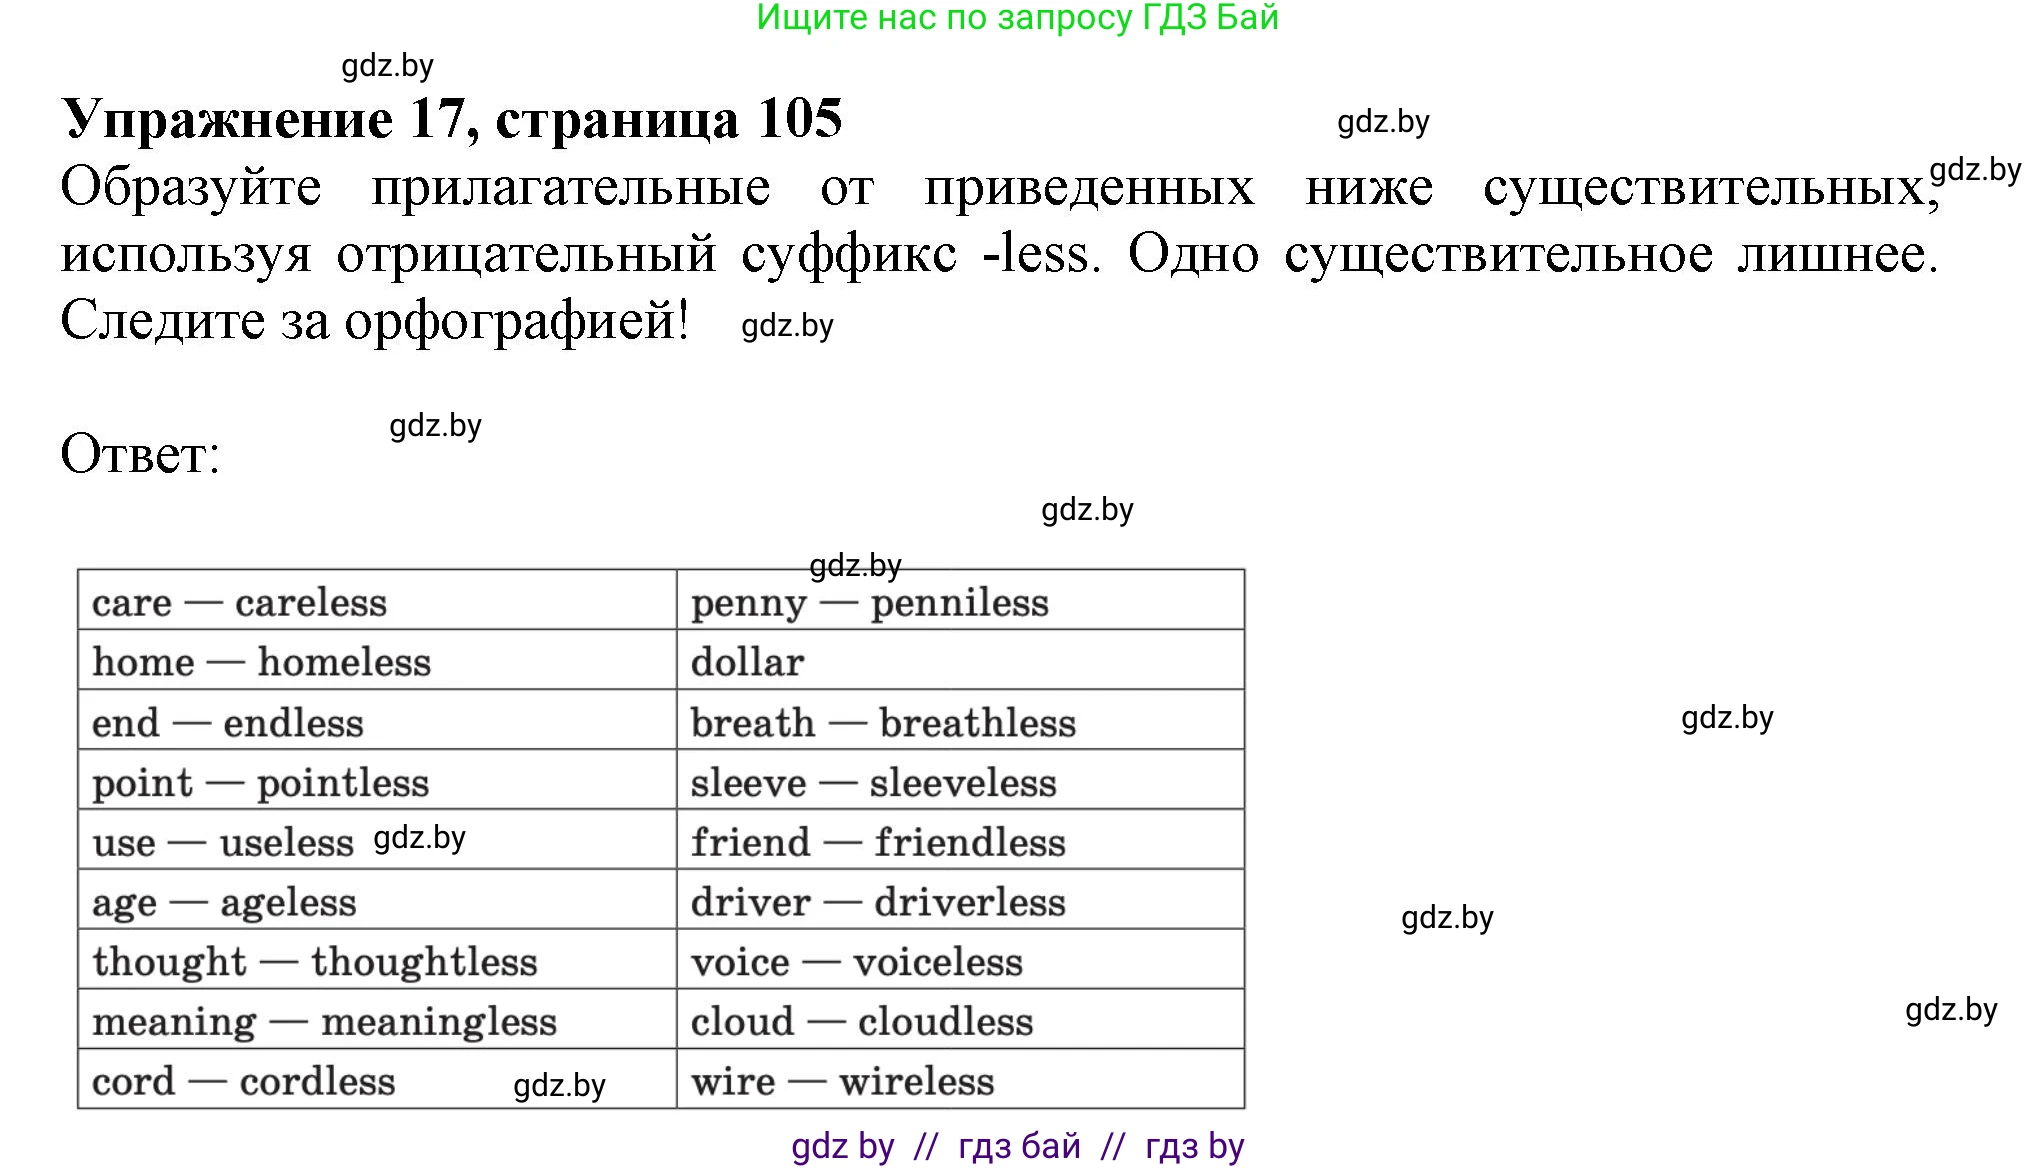Select the pair cloud — cloudless
2038x1169 pixels.
[860, 1021]
